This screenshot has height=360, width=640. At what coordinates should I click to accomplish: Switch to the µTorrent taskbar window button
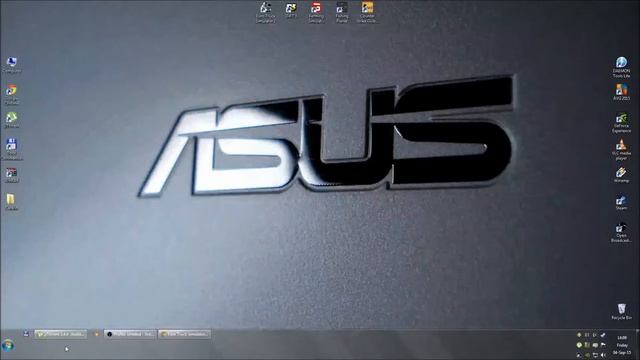61,334
